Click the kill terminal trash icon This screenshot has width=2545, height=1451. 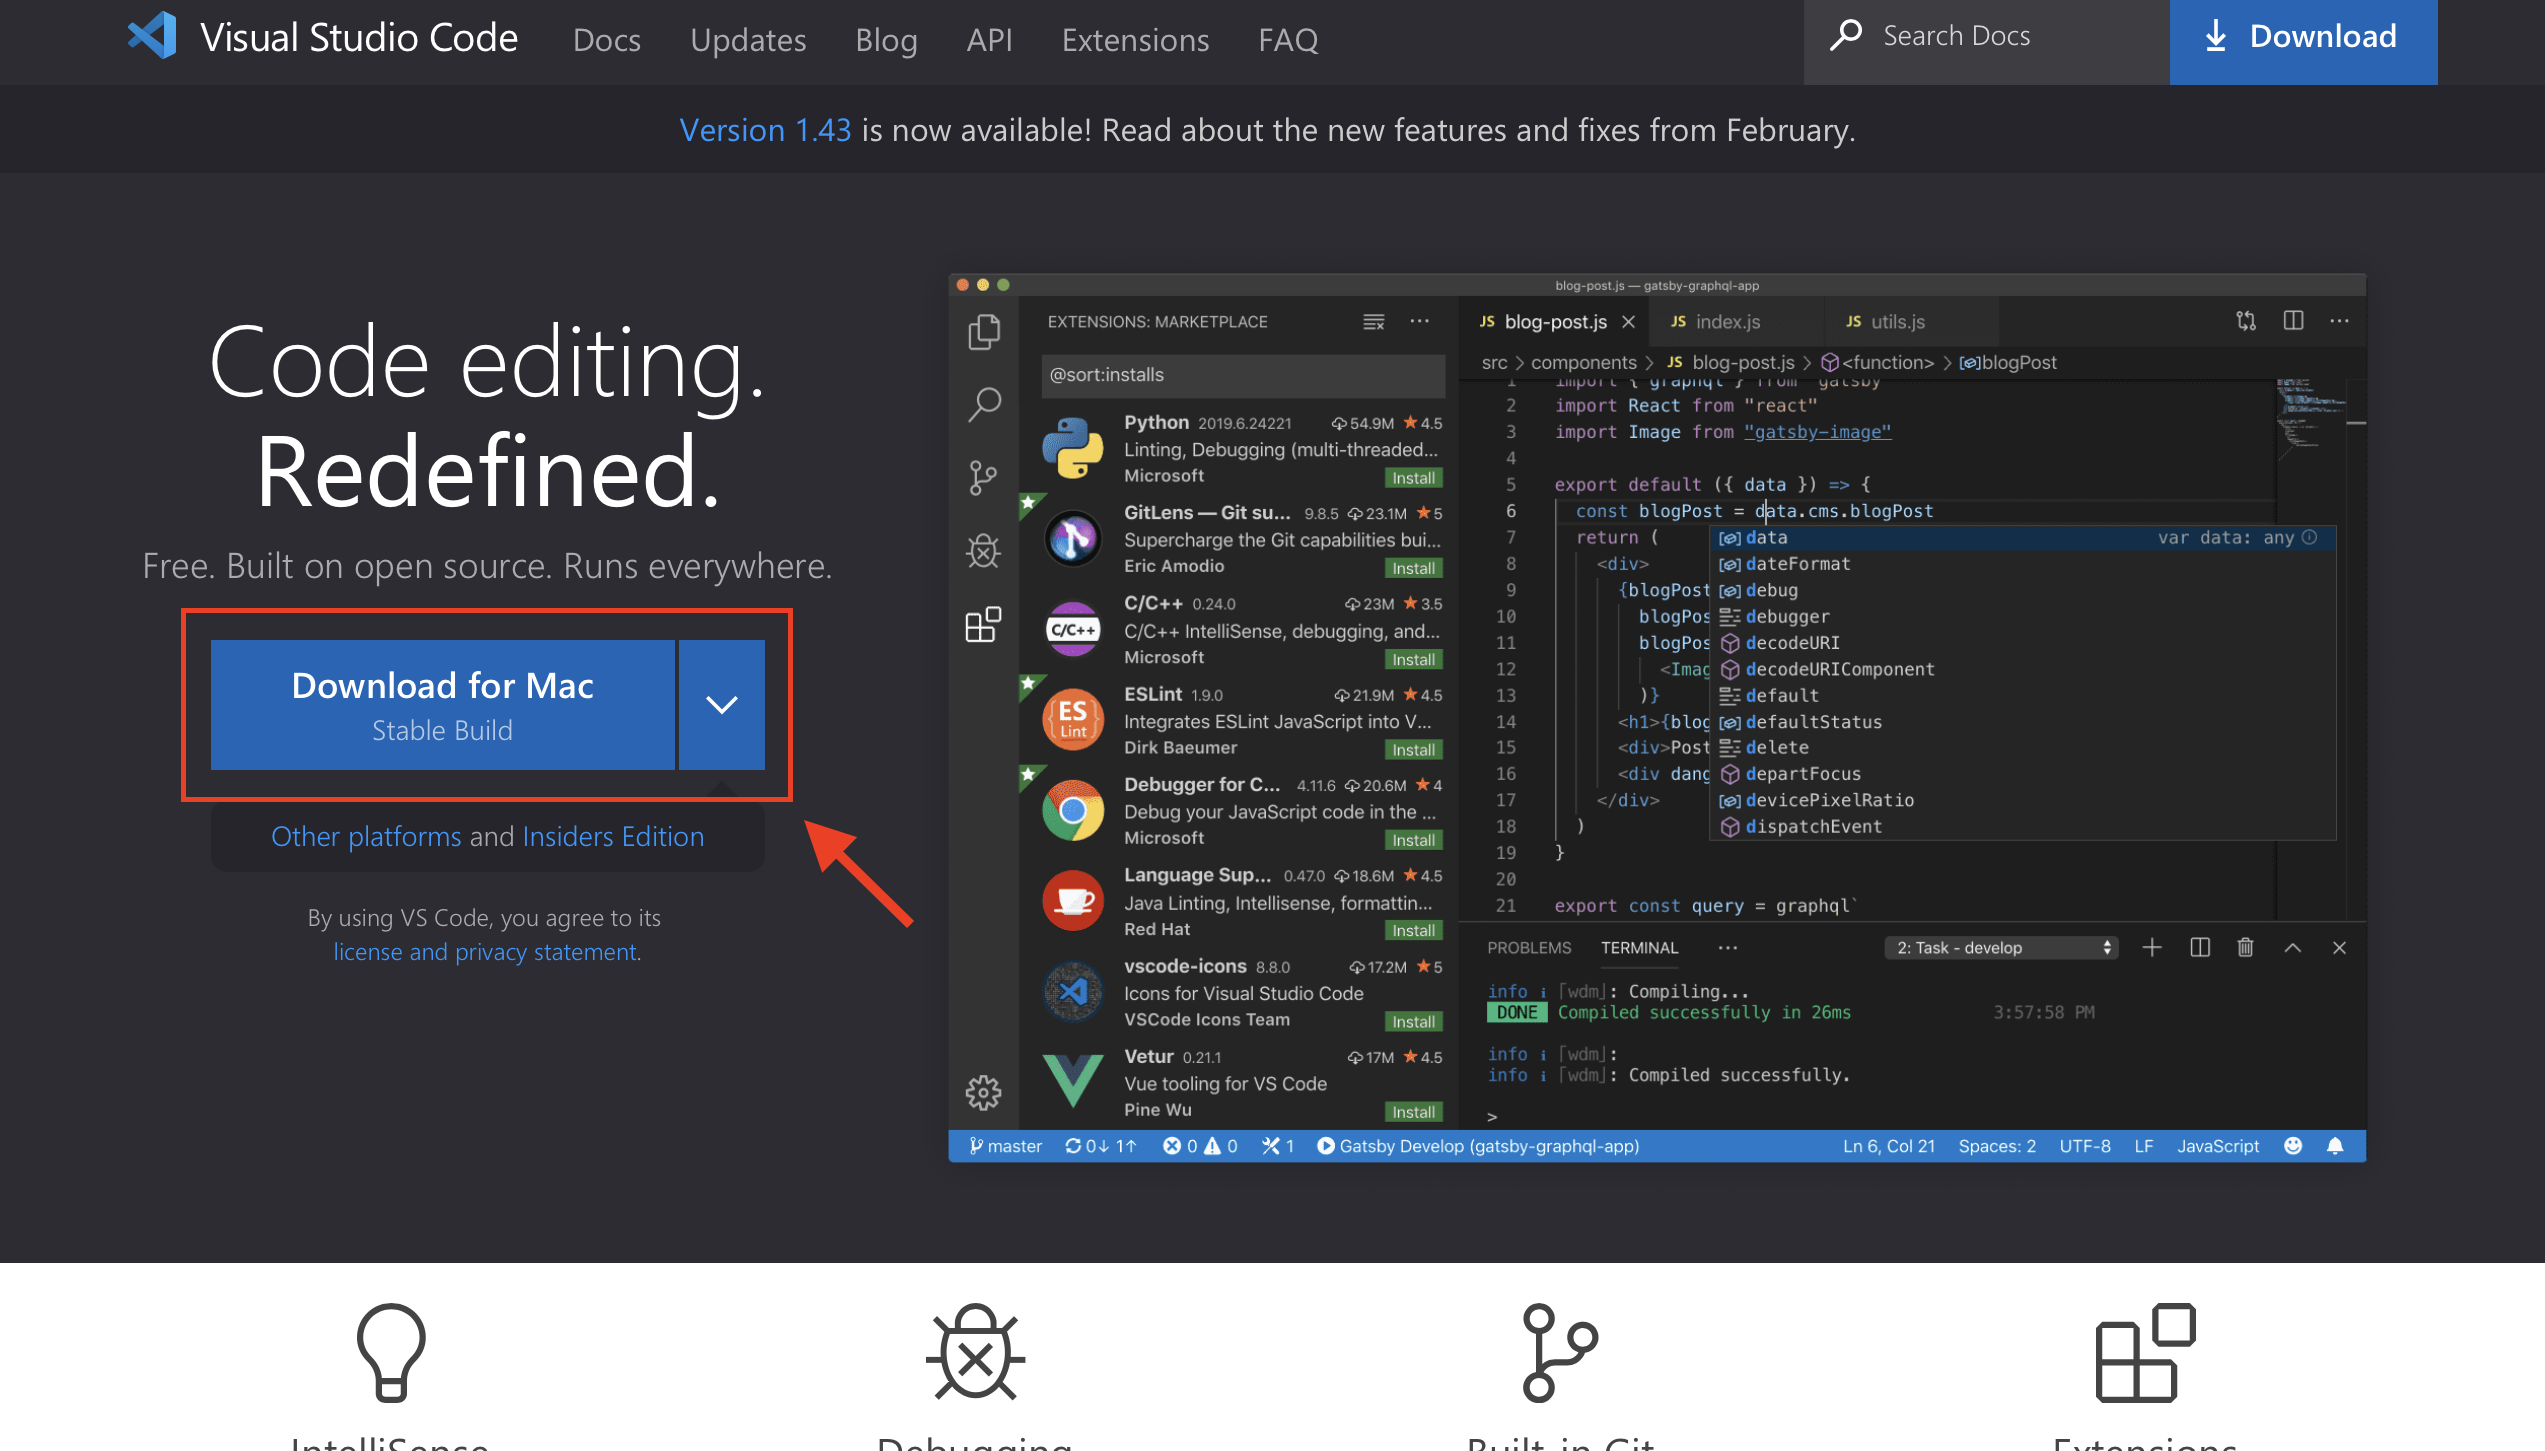[2245, 947]
